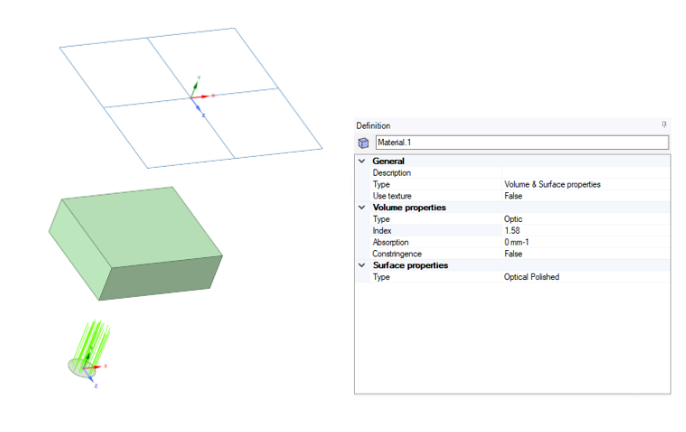Screen dimensions: 686x432
Task: Collapse the Surface properties section
Action: [x=361, y=265]
